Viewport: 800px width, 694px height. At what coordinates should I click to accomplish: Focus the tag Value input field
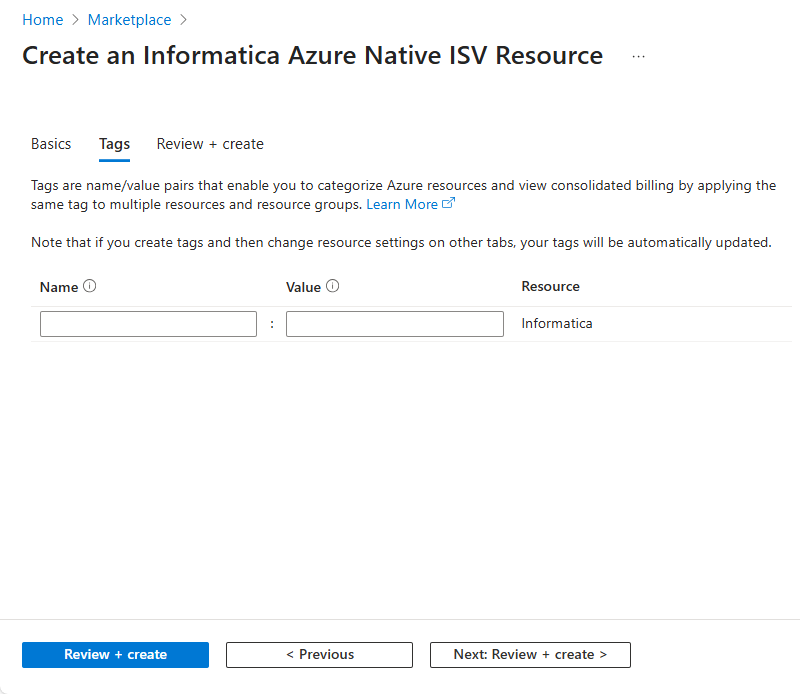[x=395, y=324]
